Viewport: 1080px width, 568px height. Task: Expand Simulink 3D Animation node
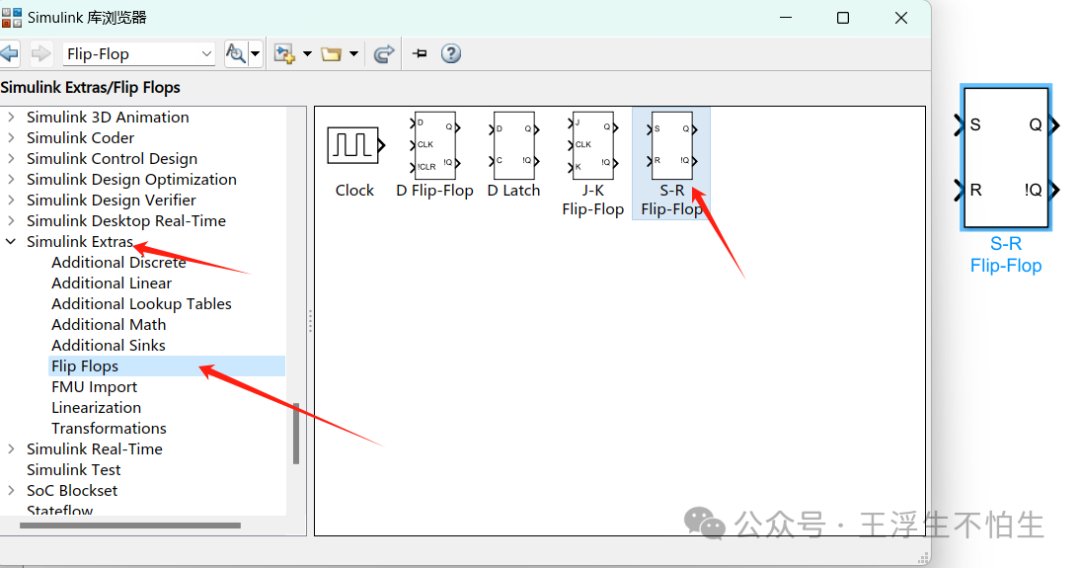point(11,117)
